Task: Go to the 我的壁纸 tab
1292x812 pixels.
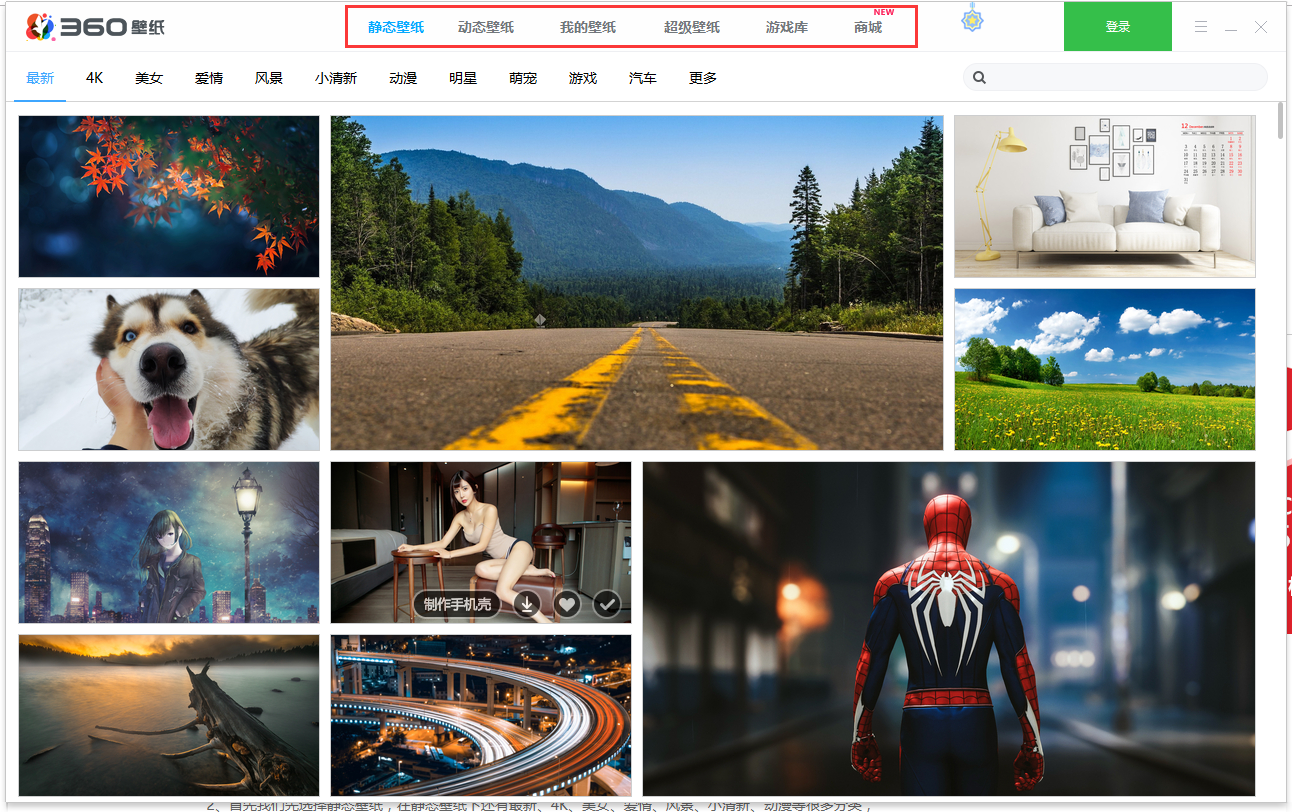Action: (588, 27)
